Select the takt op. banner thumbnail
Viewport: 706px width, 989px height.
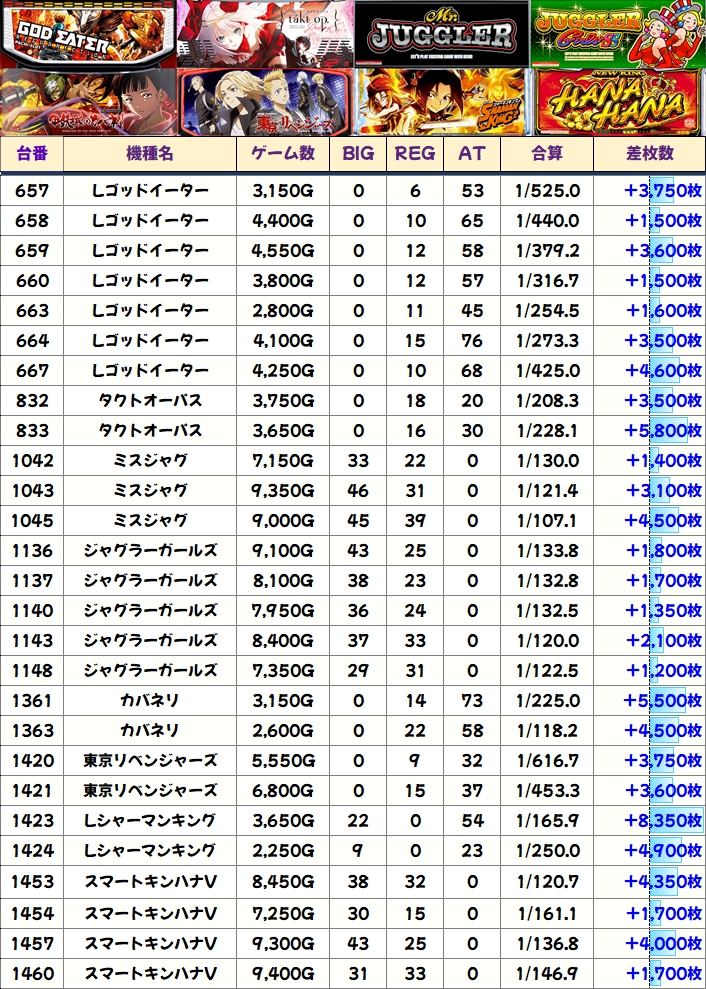tap(266, 34)
